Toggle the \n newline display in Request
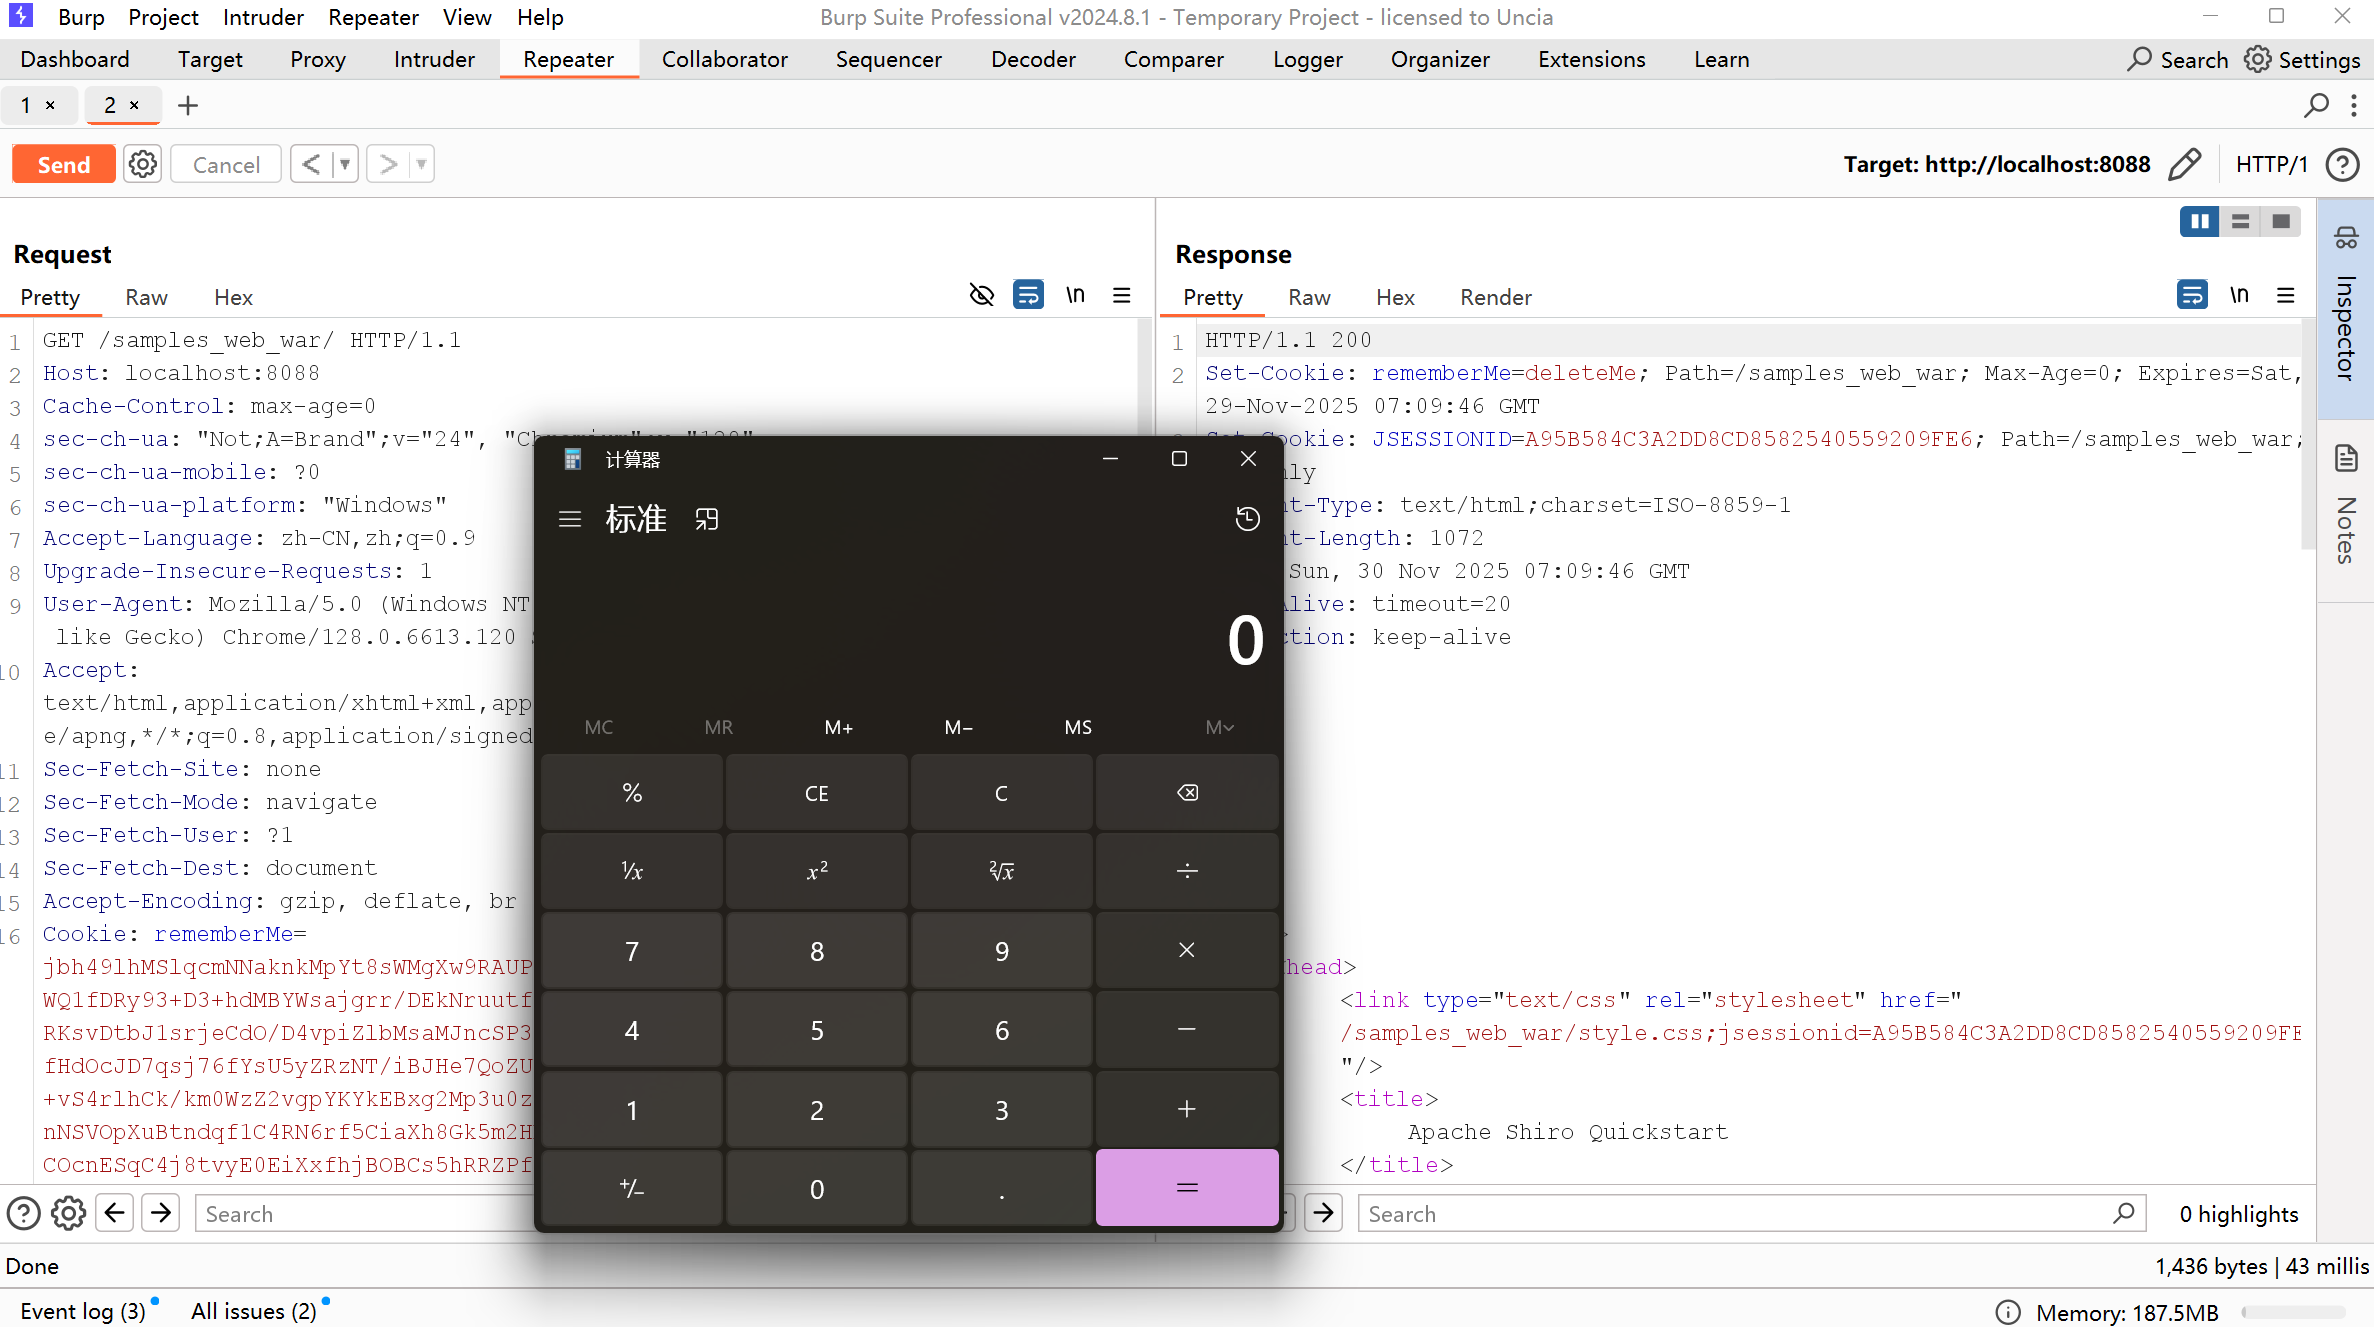Viewport: 2374px width, 1327px height. click(1075, 295)
